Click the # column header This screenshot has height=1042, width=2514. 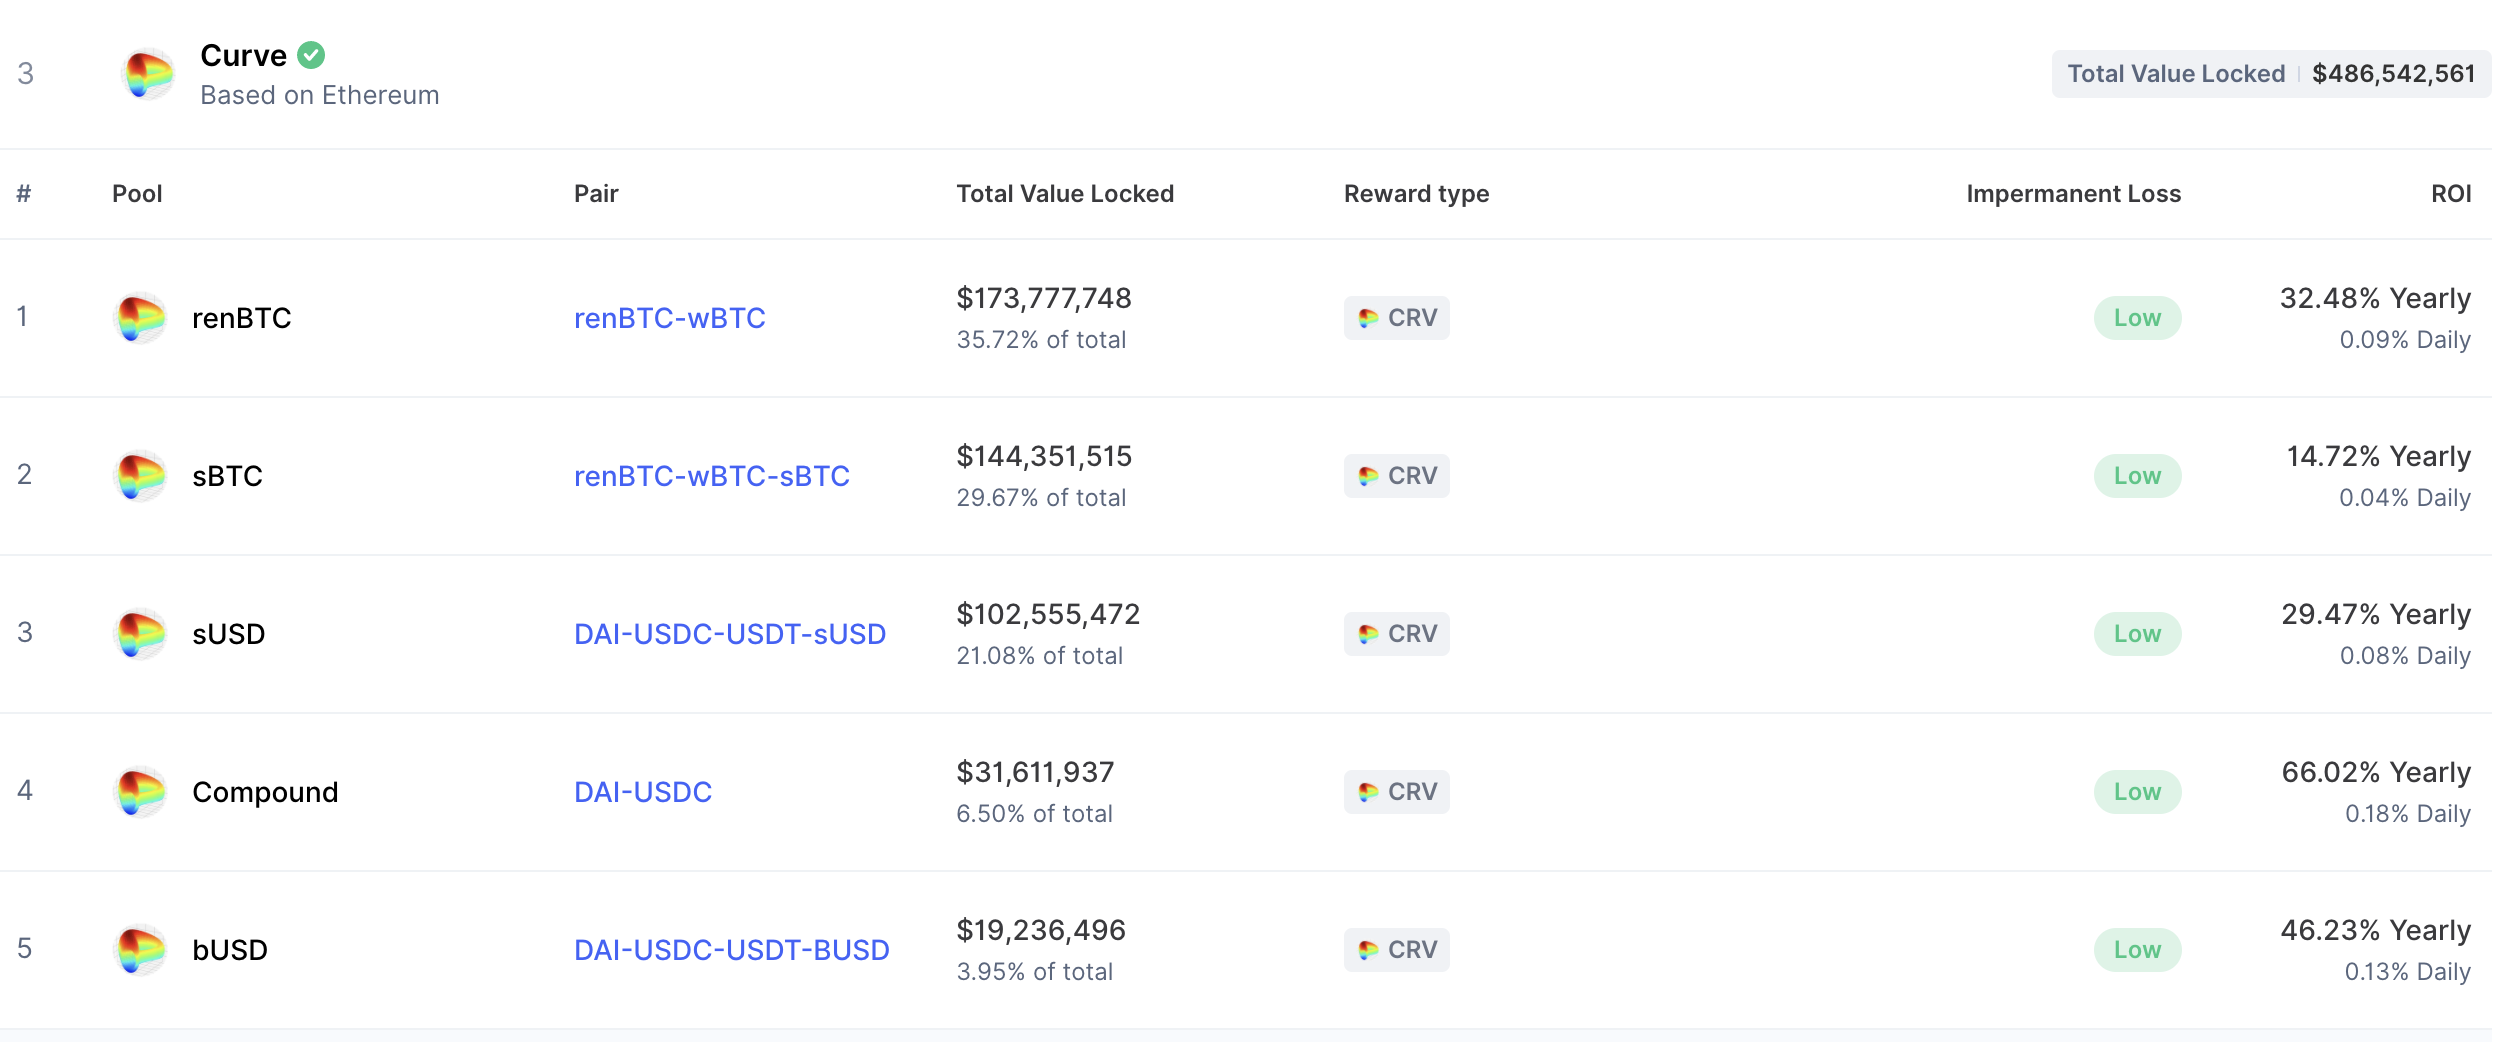(24, 194)
